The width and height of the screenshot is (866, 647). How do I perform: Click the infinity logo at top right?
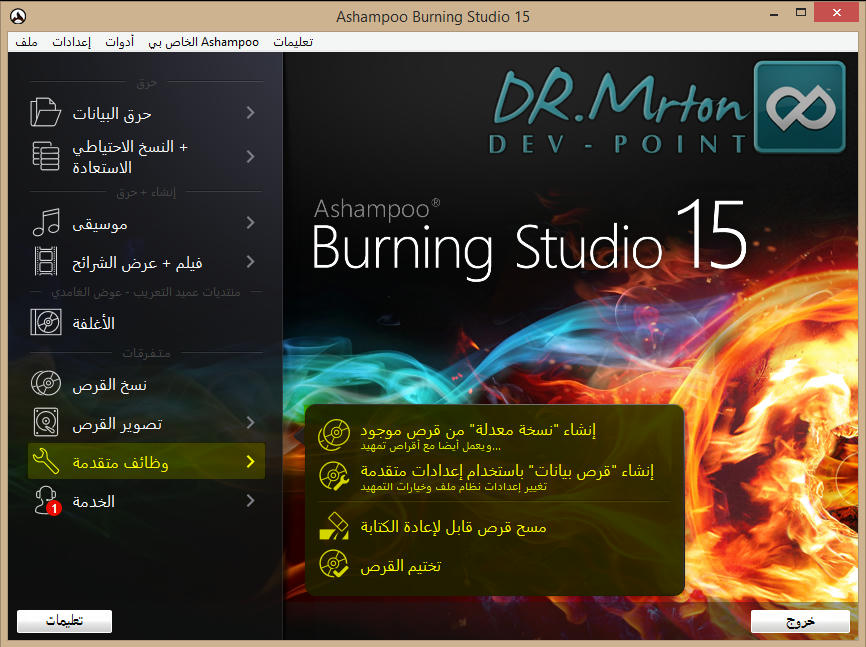click(x=800, y=107)
